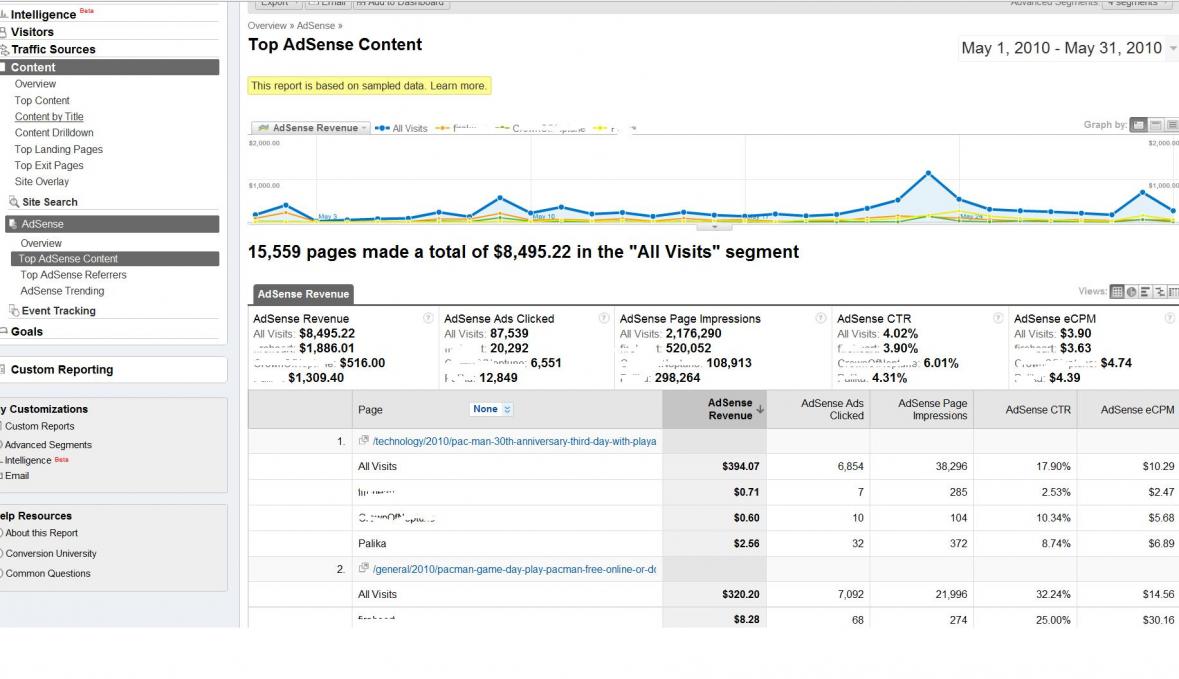The image size is (1179, 679).
Task: Open the AdSense Revenue graph metric dropdown
Action: point(309,128)
